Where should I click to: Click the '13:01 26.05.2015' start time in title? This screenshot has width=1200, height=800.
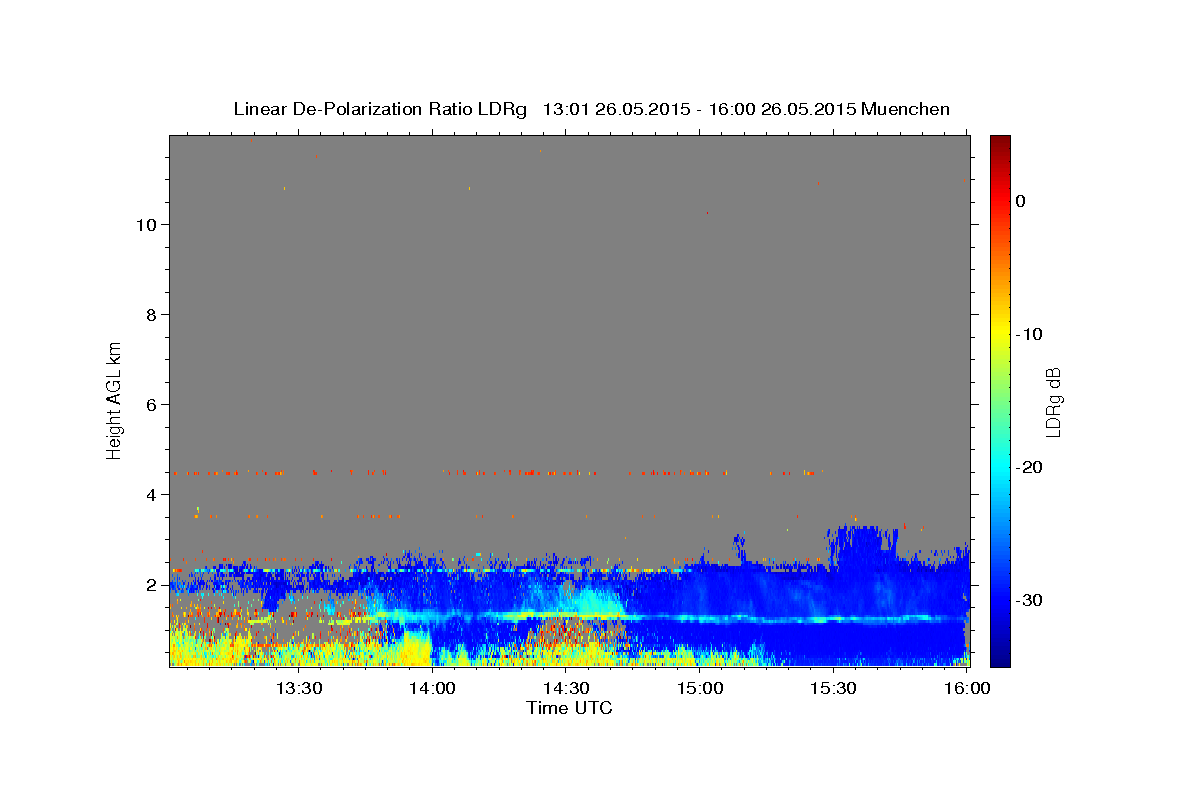coord(616,109)
